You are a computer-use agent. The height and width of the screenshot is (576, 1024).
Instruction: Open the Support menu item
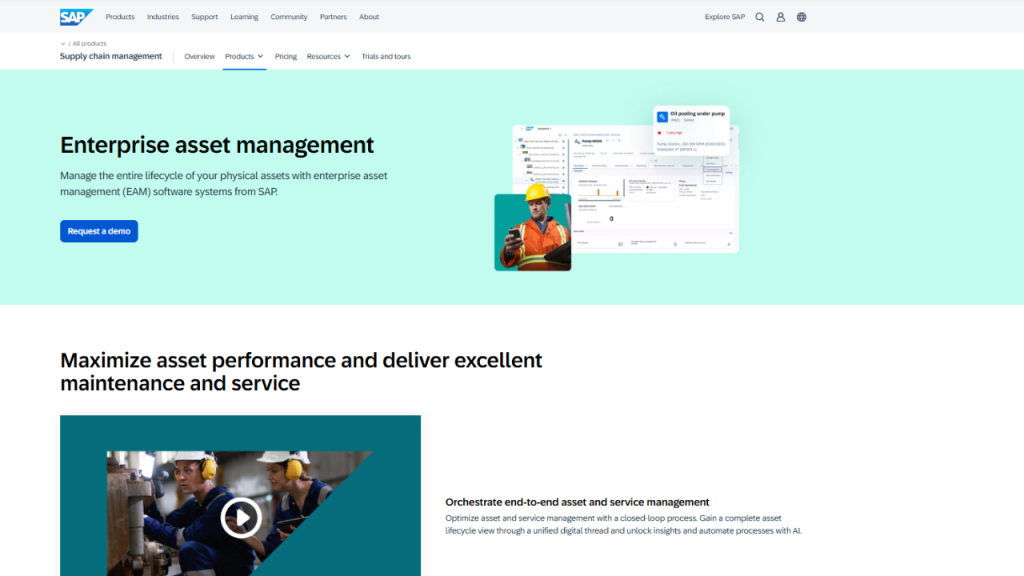204,17
